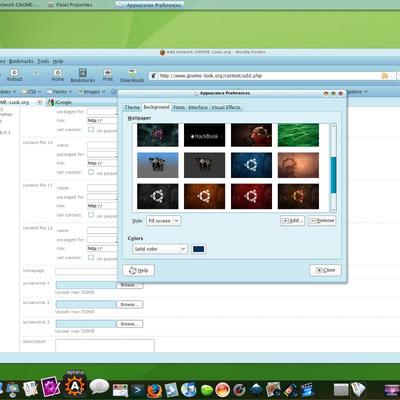This screenshot has height=400, width=400.
Task: Open the purple pen-and-paper dock icon
Action: 50,387
